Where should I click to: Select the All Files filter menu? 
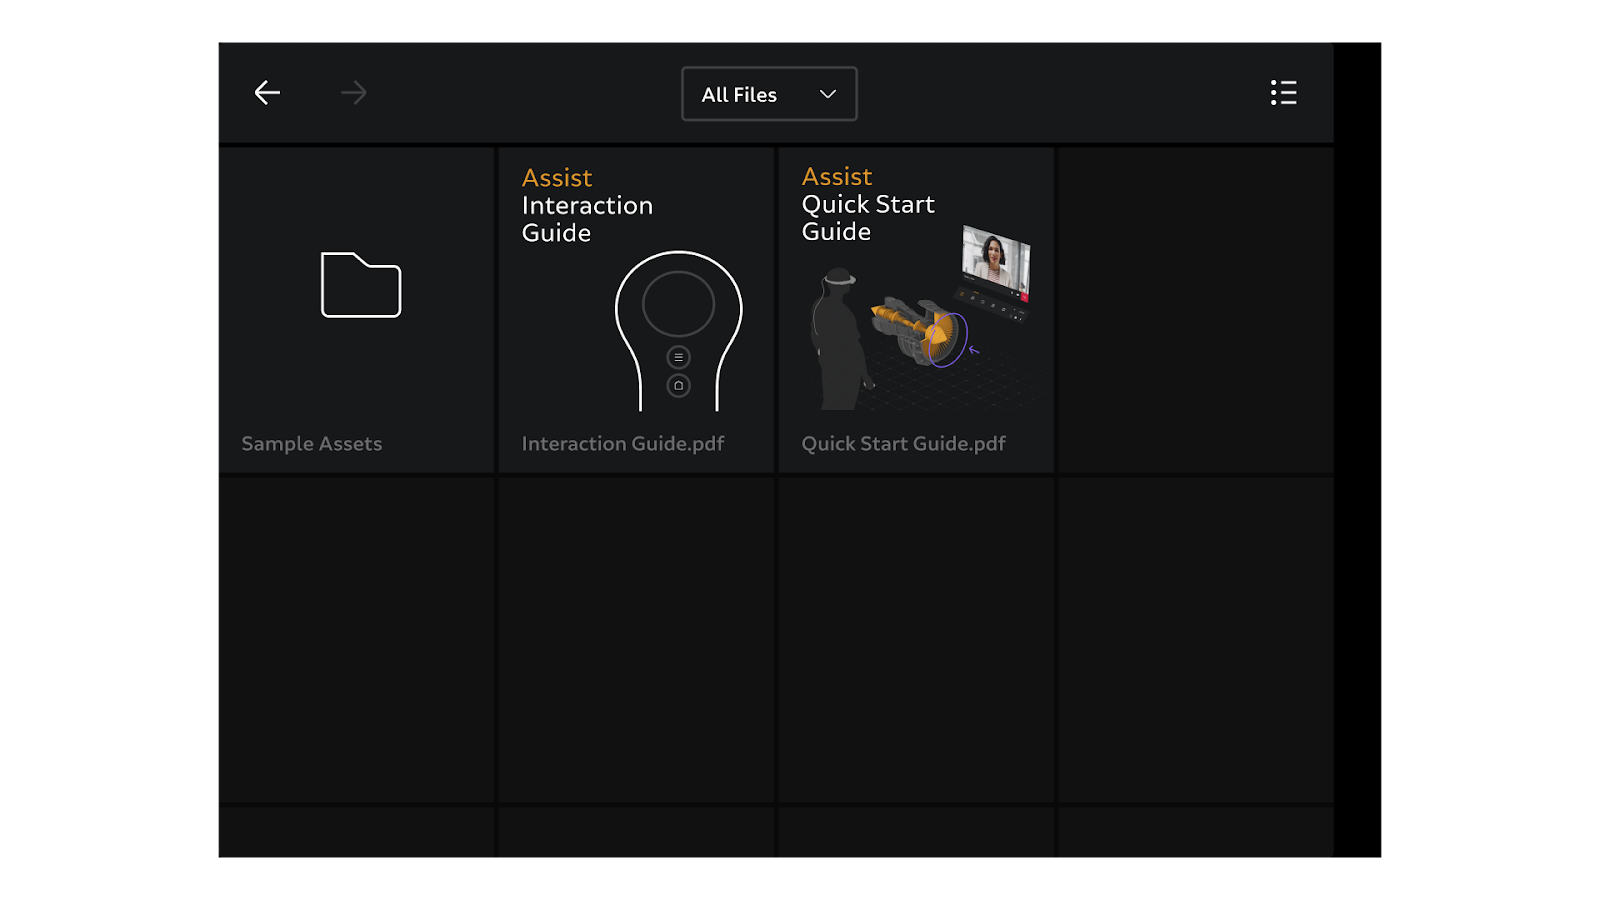(x=768, y=93)
